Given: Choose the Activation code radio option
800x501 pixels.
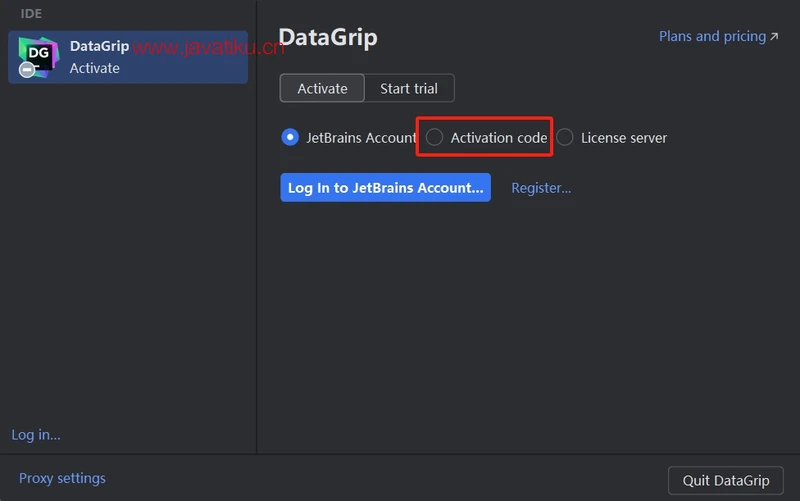Looking at the screenshot, I should click(434, 138).
